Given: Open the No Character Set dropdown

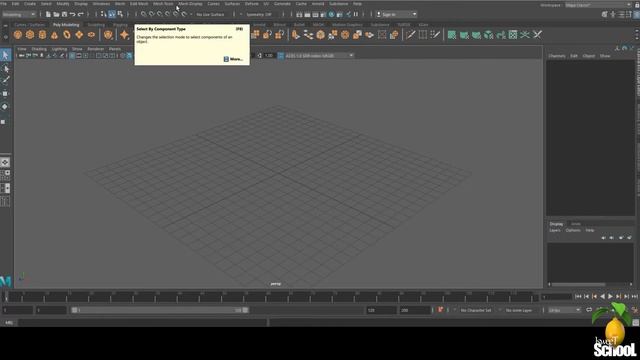Looking at the screenshot, I should (476, 310).
